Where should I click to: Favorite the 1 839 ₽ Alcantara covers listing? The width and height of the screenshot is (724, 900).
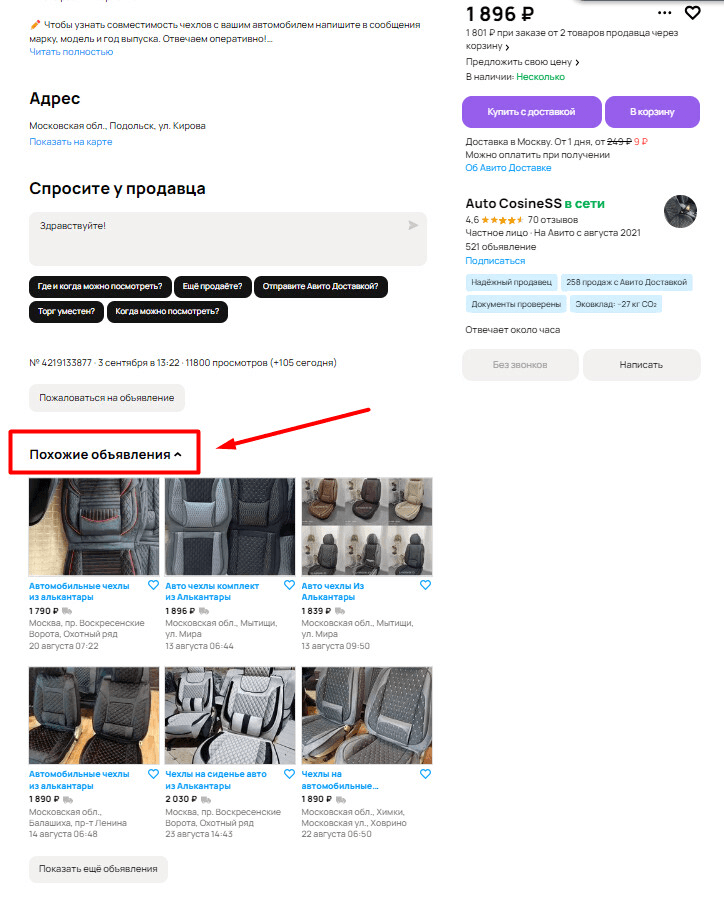tap(425, 585)
